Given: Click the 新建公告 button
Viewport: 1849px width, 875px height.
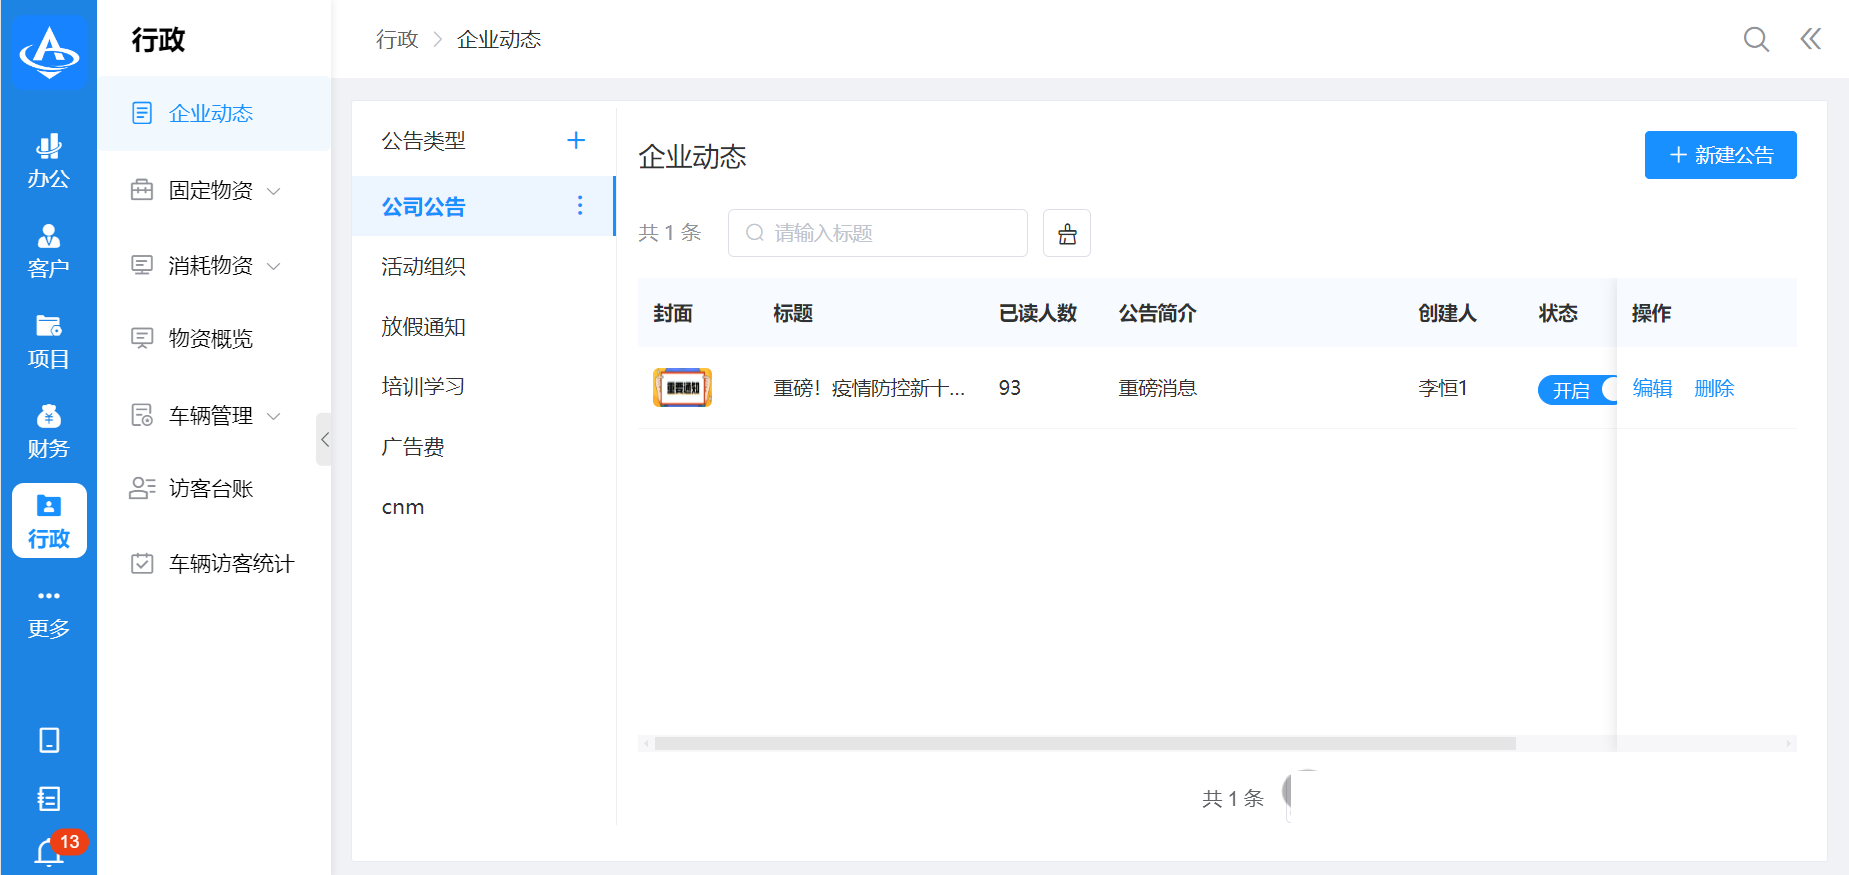Looking at the screenshot, I should coord(1719,155).
